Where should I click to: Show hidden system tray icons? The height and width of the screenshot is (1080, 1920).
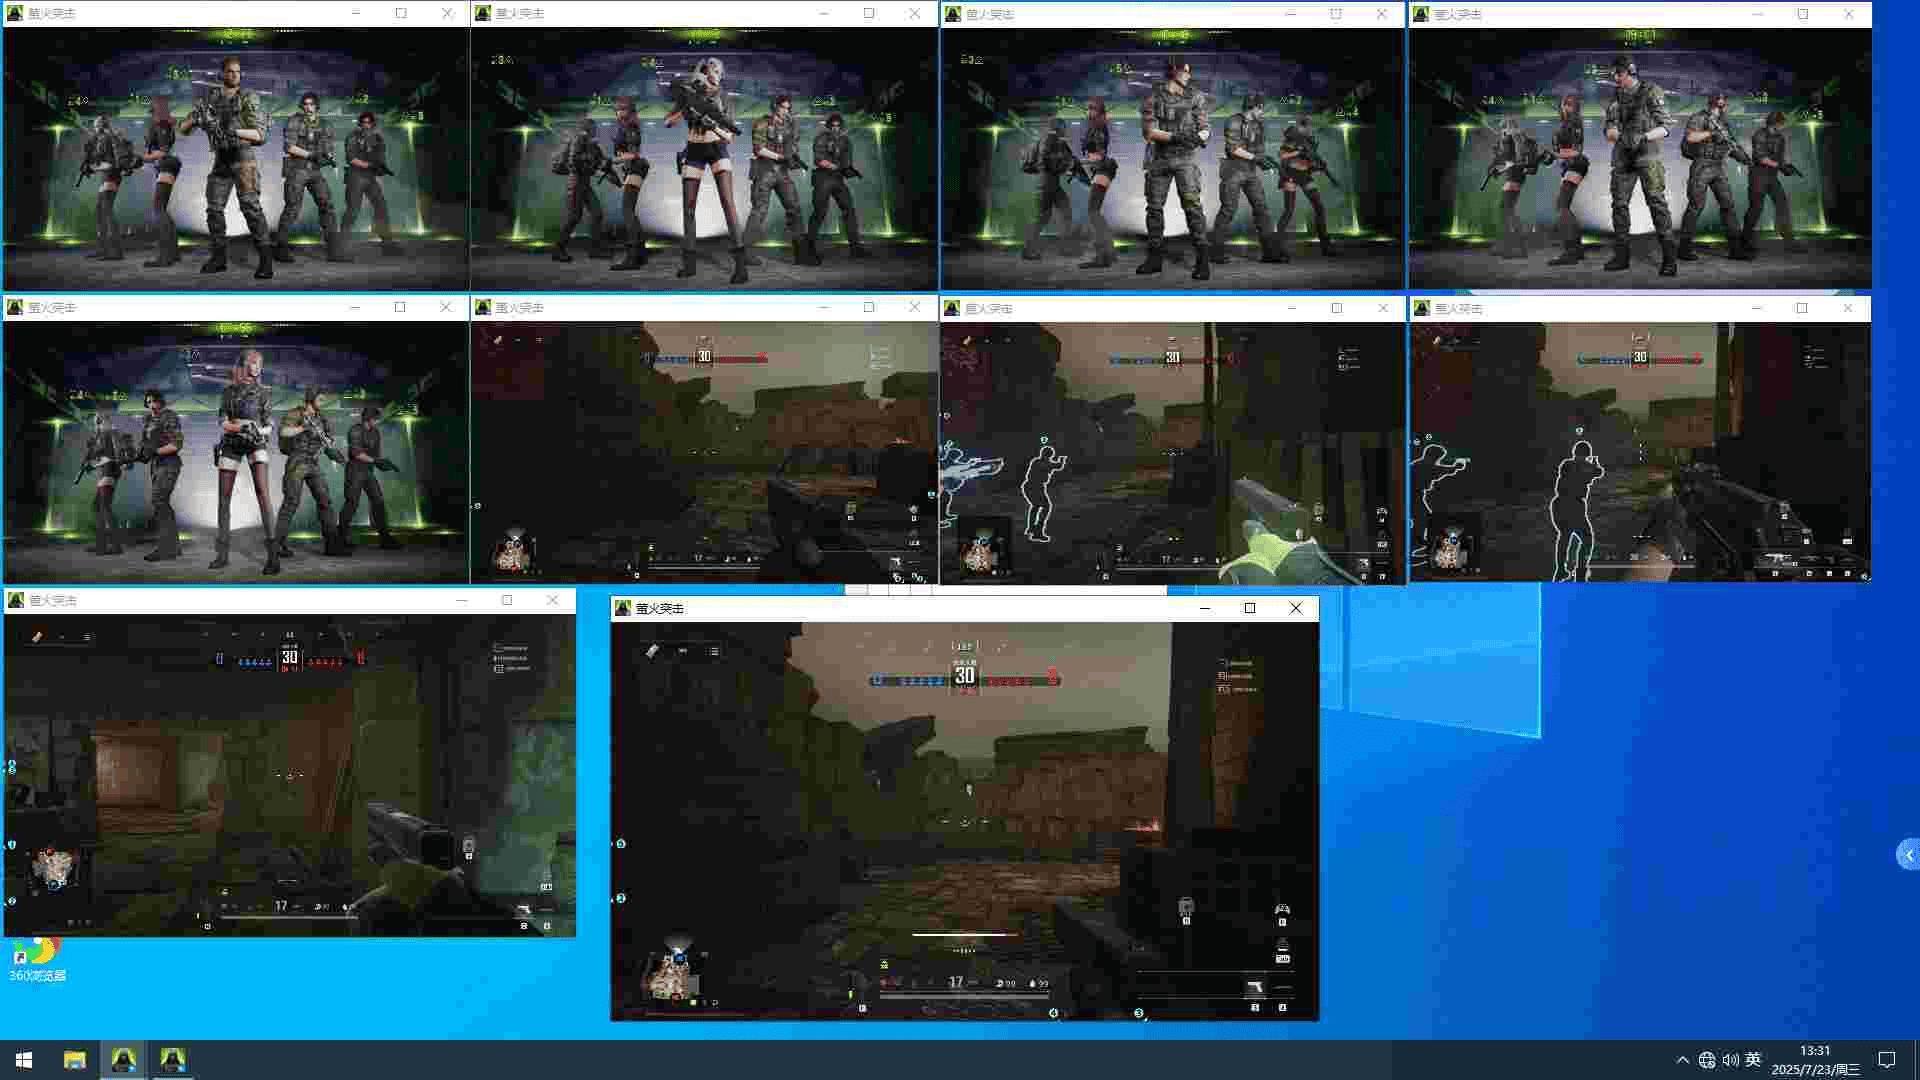click(x=1682, y=1060)
